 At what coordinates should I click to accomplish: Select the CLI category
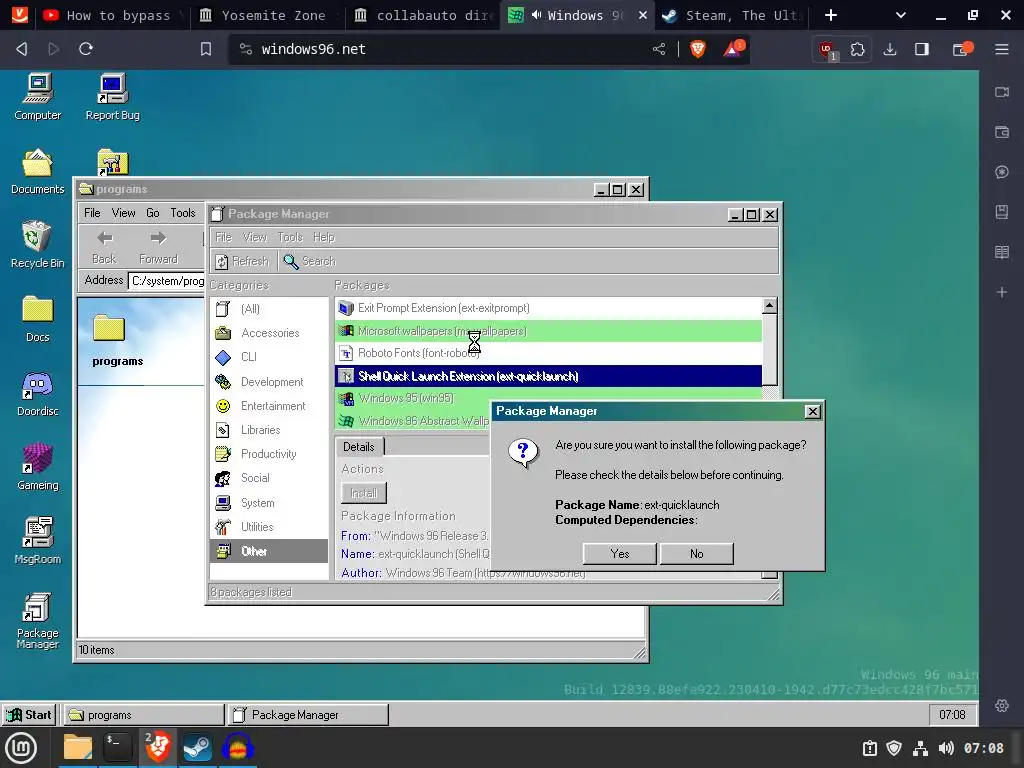click(268, 357)
